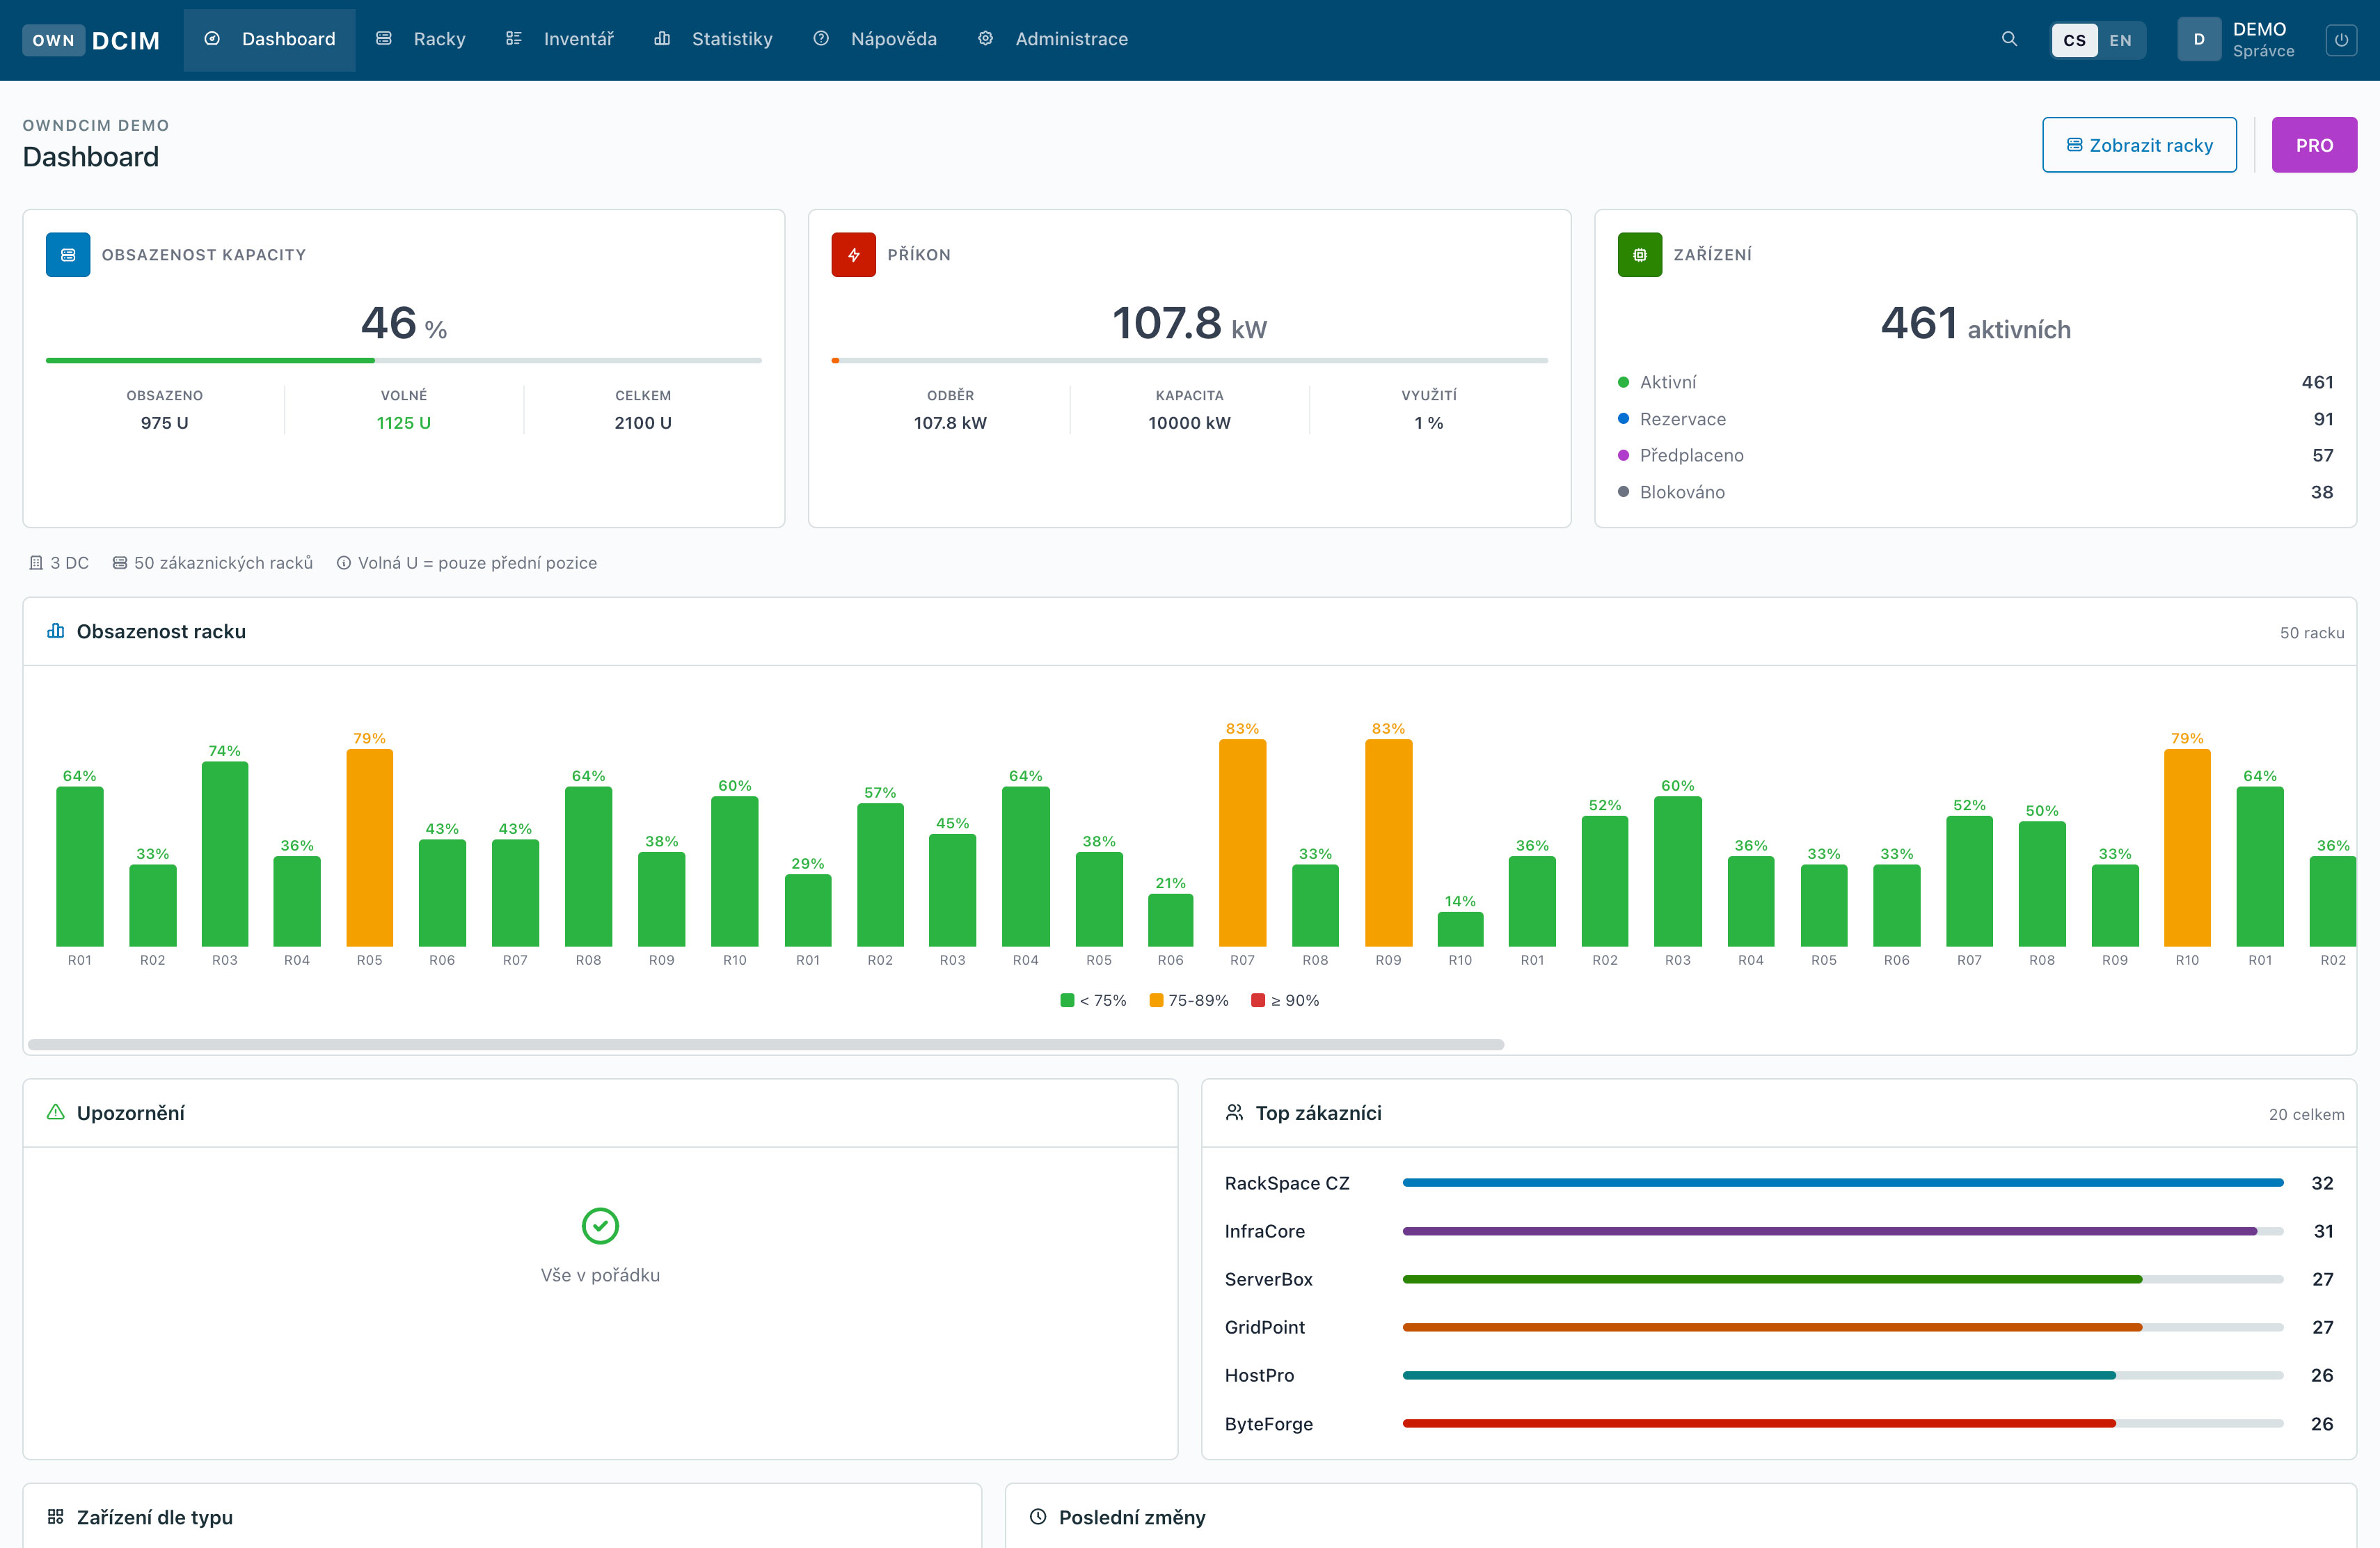
Task: Go to the Racky section
Action: pyautogui.click(x=420, y=39)
